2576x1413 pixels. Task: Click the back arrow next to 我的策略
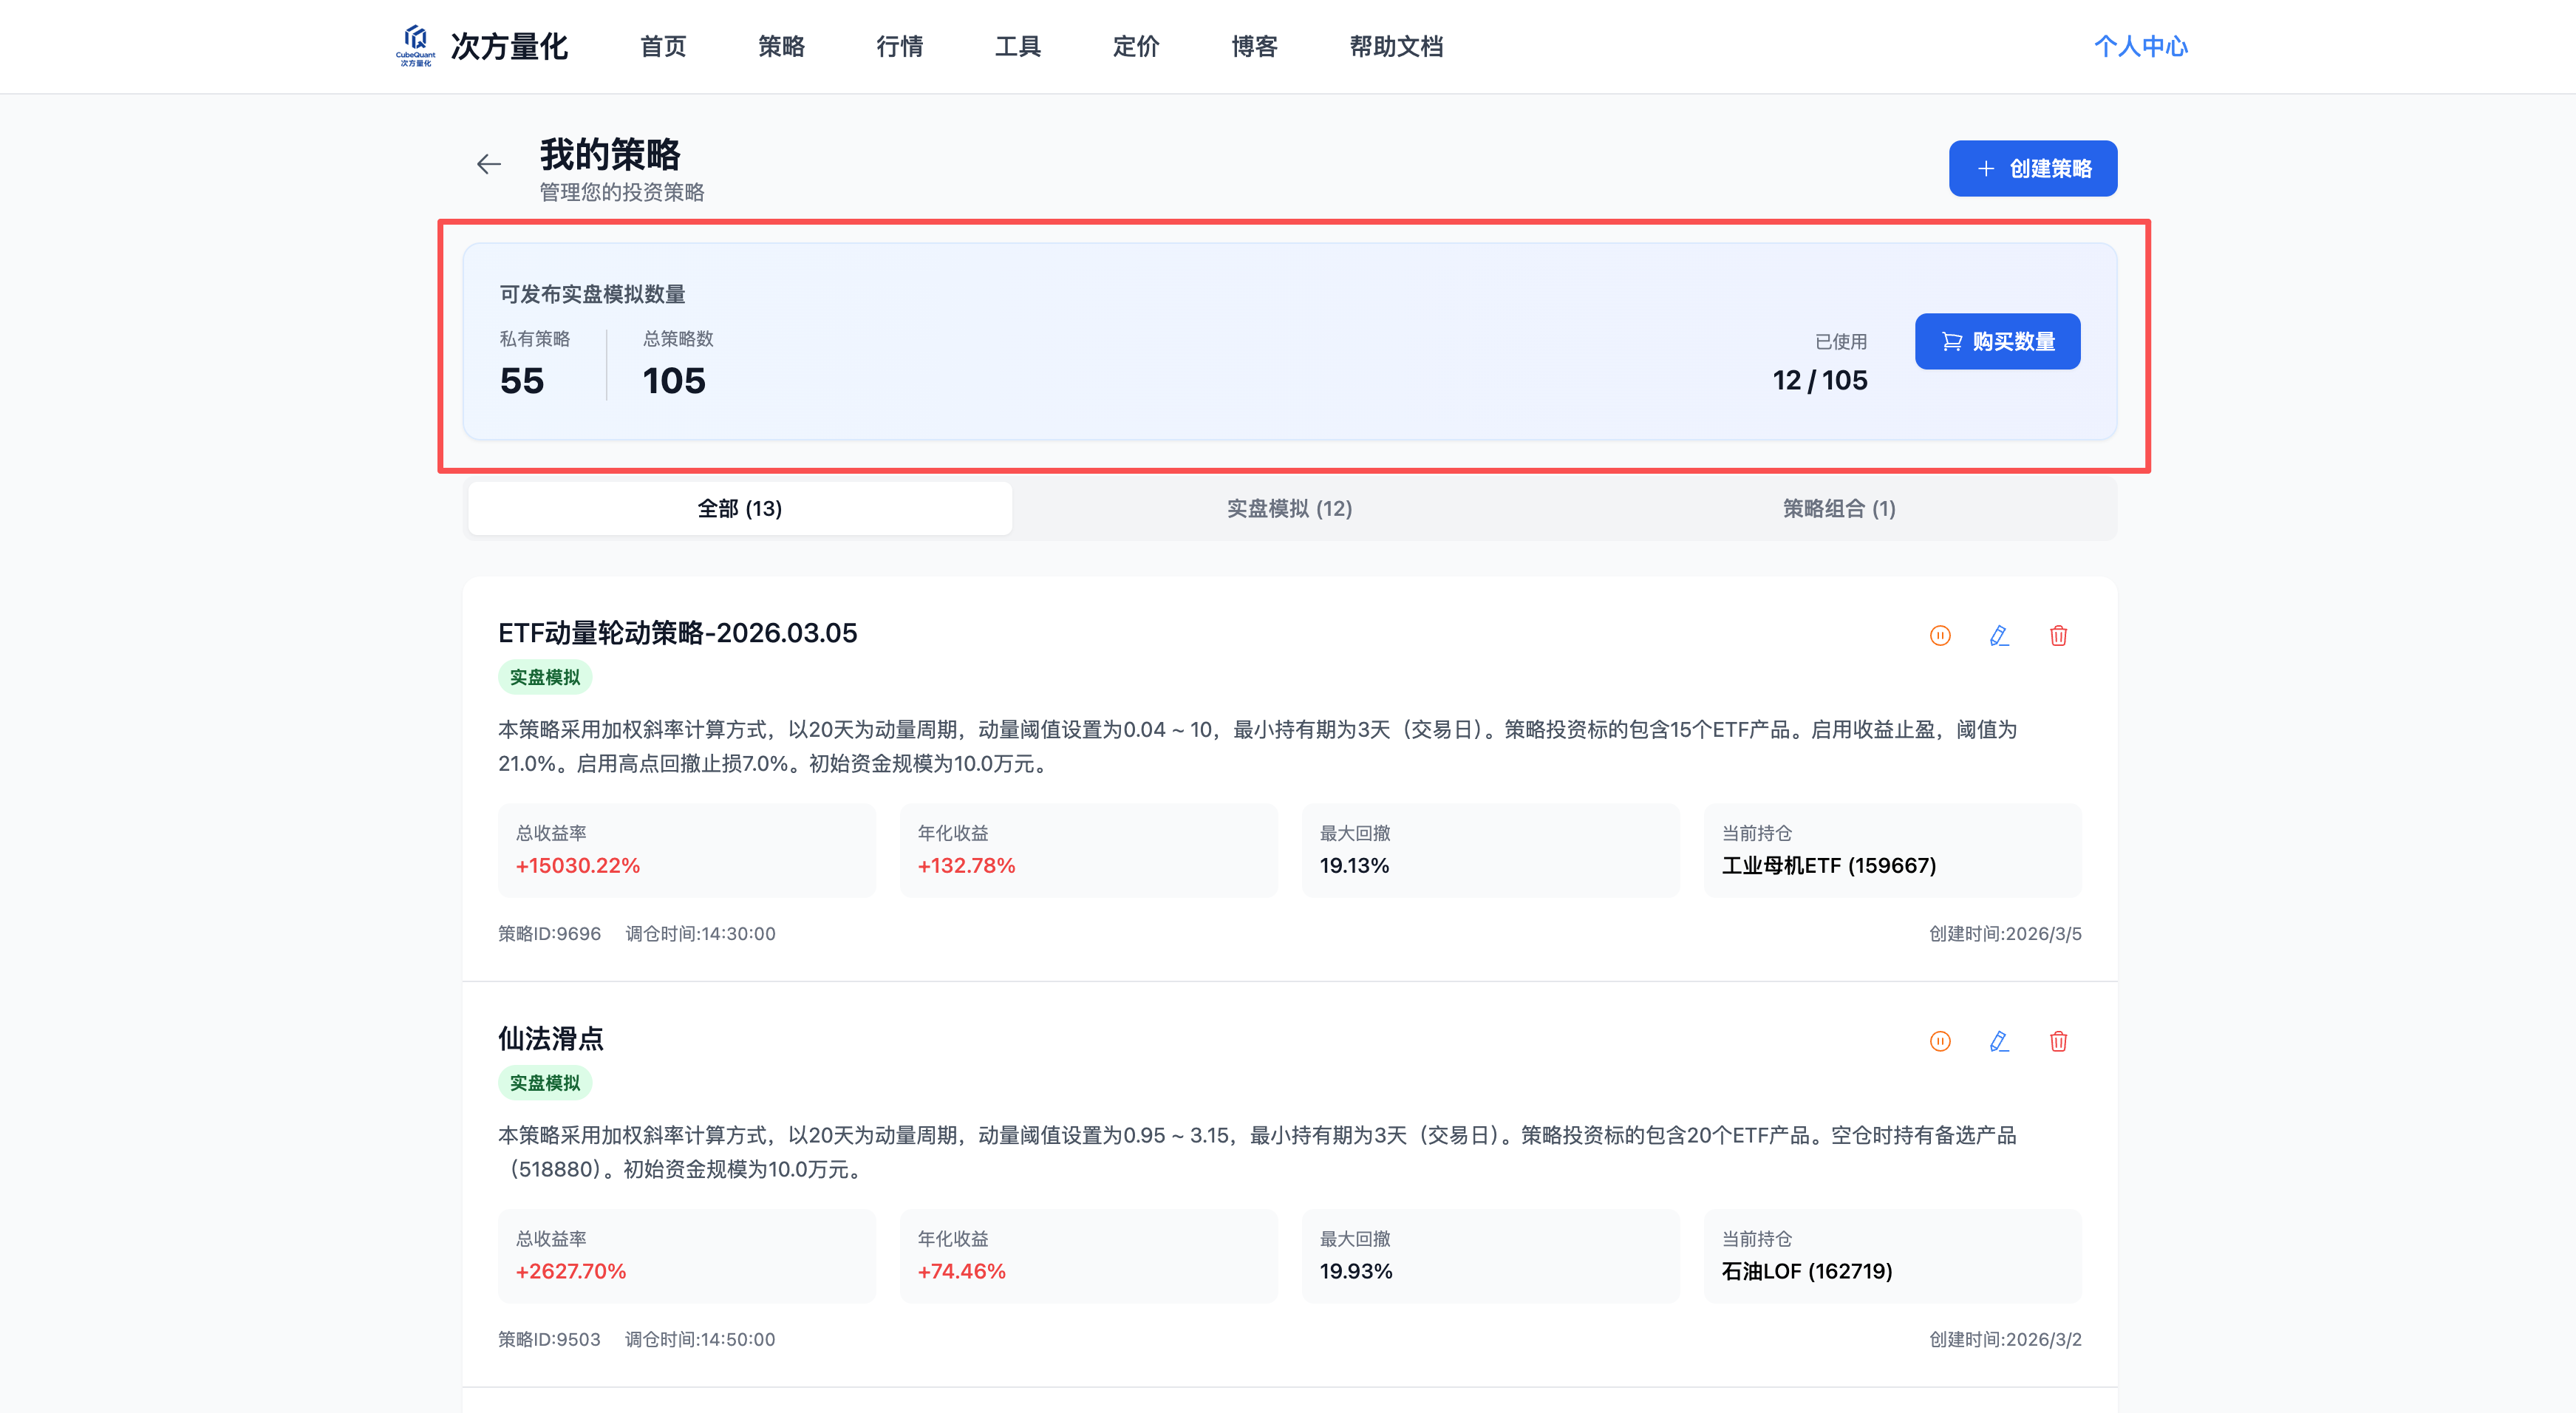[x=489, y=163]
